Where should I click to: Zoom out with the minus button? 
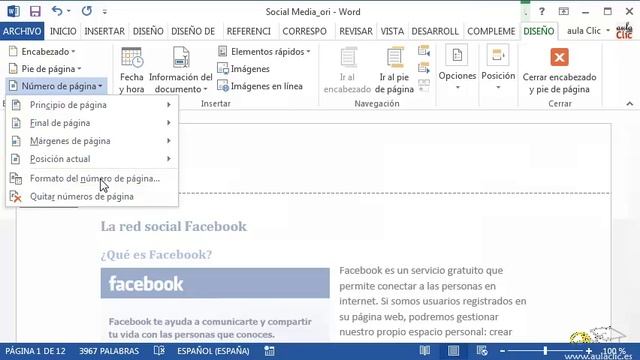coord(502,351)
